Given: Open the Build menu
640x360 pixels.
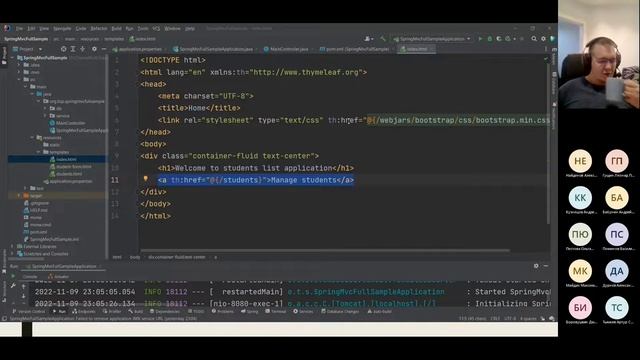Looking at the screenshot, I should [x=116, y=29].
